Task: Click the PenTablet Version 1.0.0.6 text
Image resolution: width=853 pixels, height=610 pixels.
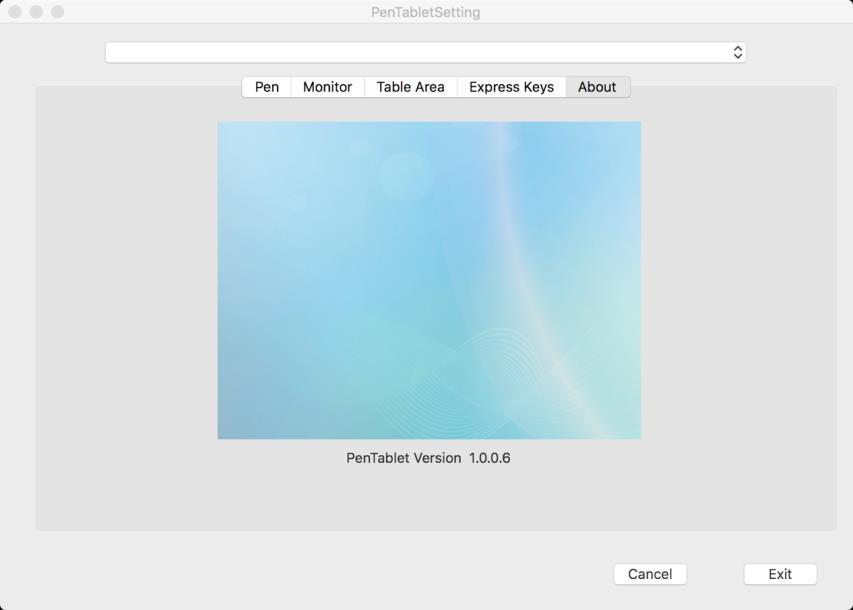Action: click(x=428, y=458)
